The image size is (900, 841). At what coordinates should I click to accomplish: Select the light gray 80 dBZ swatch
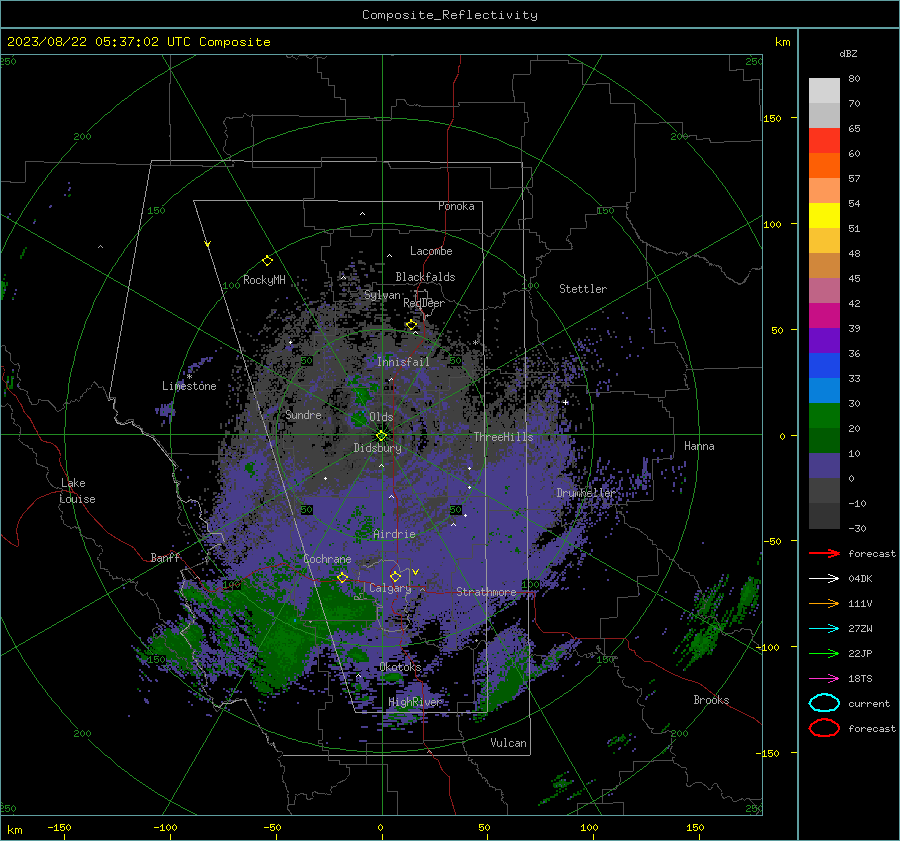tap(824, 90)
